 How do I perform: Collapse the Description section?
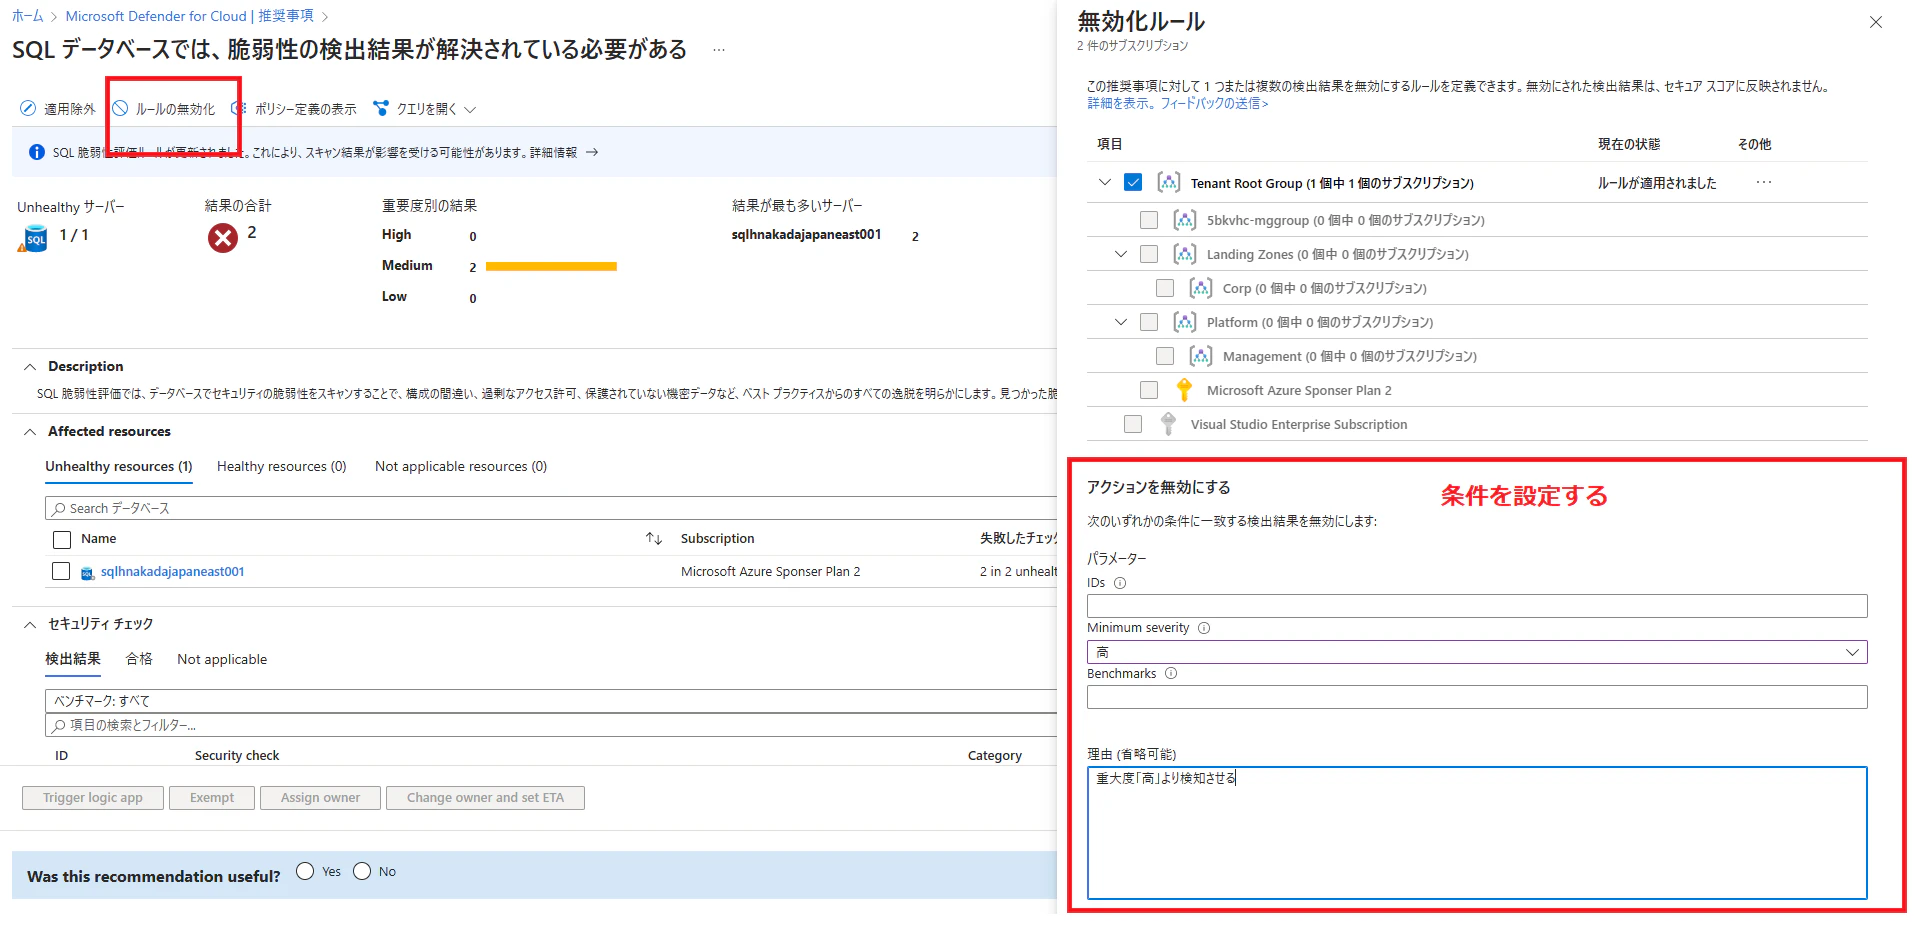pyautogui.click(x=30, y=367)
